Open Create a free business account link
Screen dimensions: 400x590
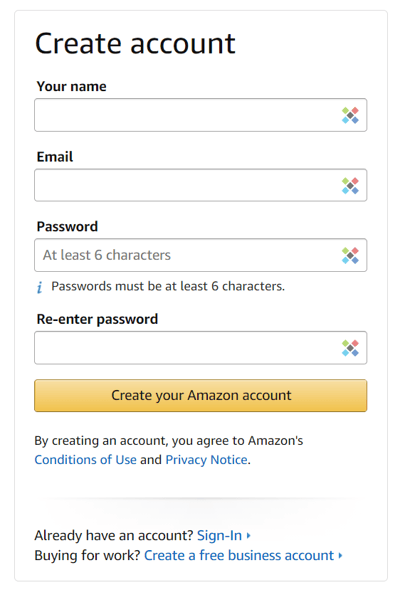tap(239, 555)
